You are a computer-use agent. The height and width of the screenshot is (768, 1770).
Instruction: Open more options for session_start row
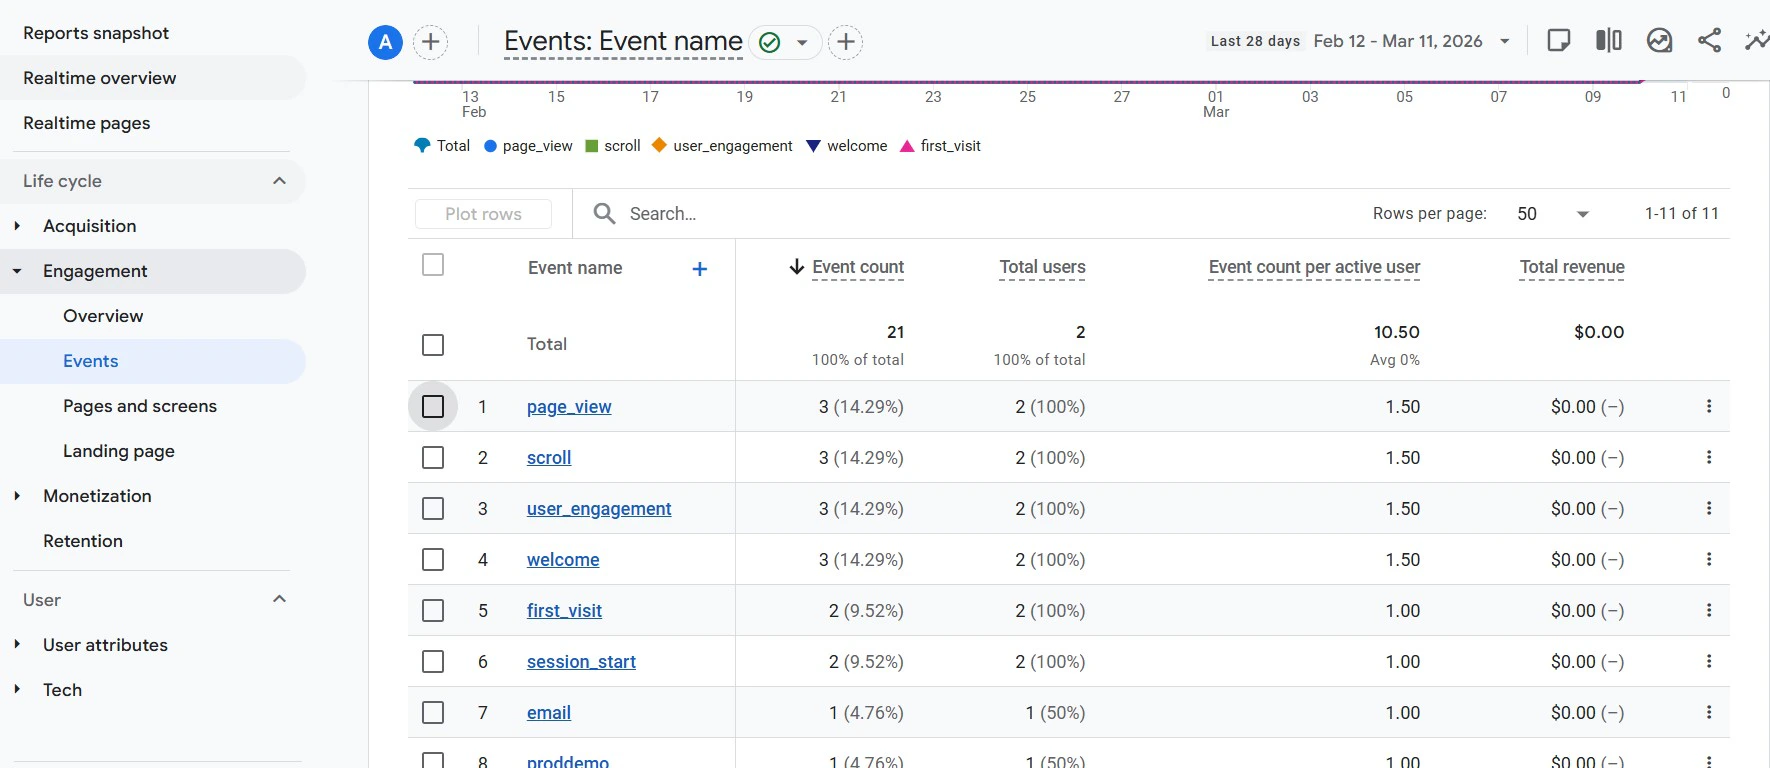1709,661
